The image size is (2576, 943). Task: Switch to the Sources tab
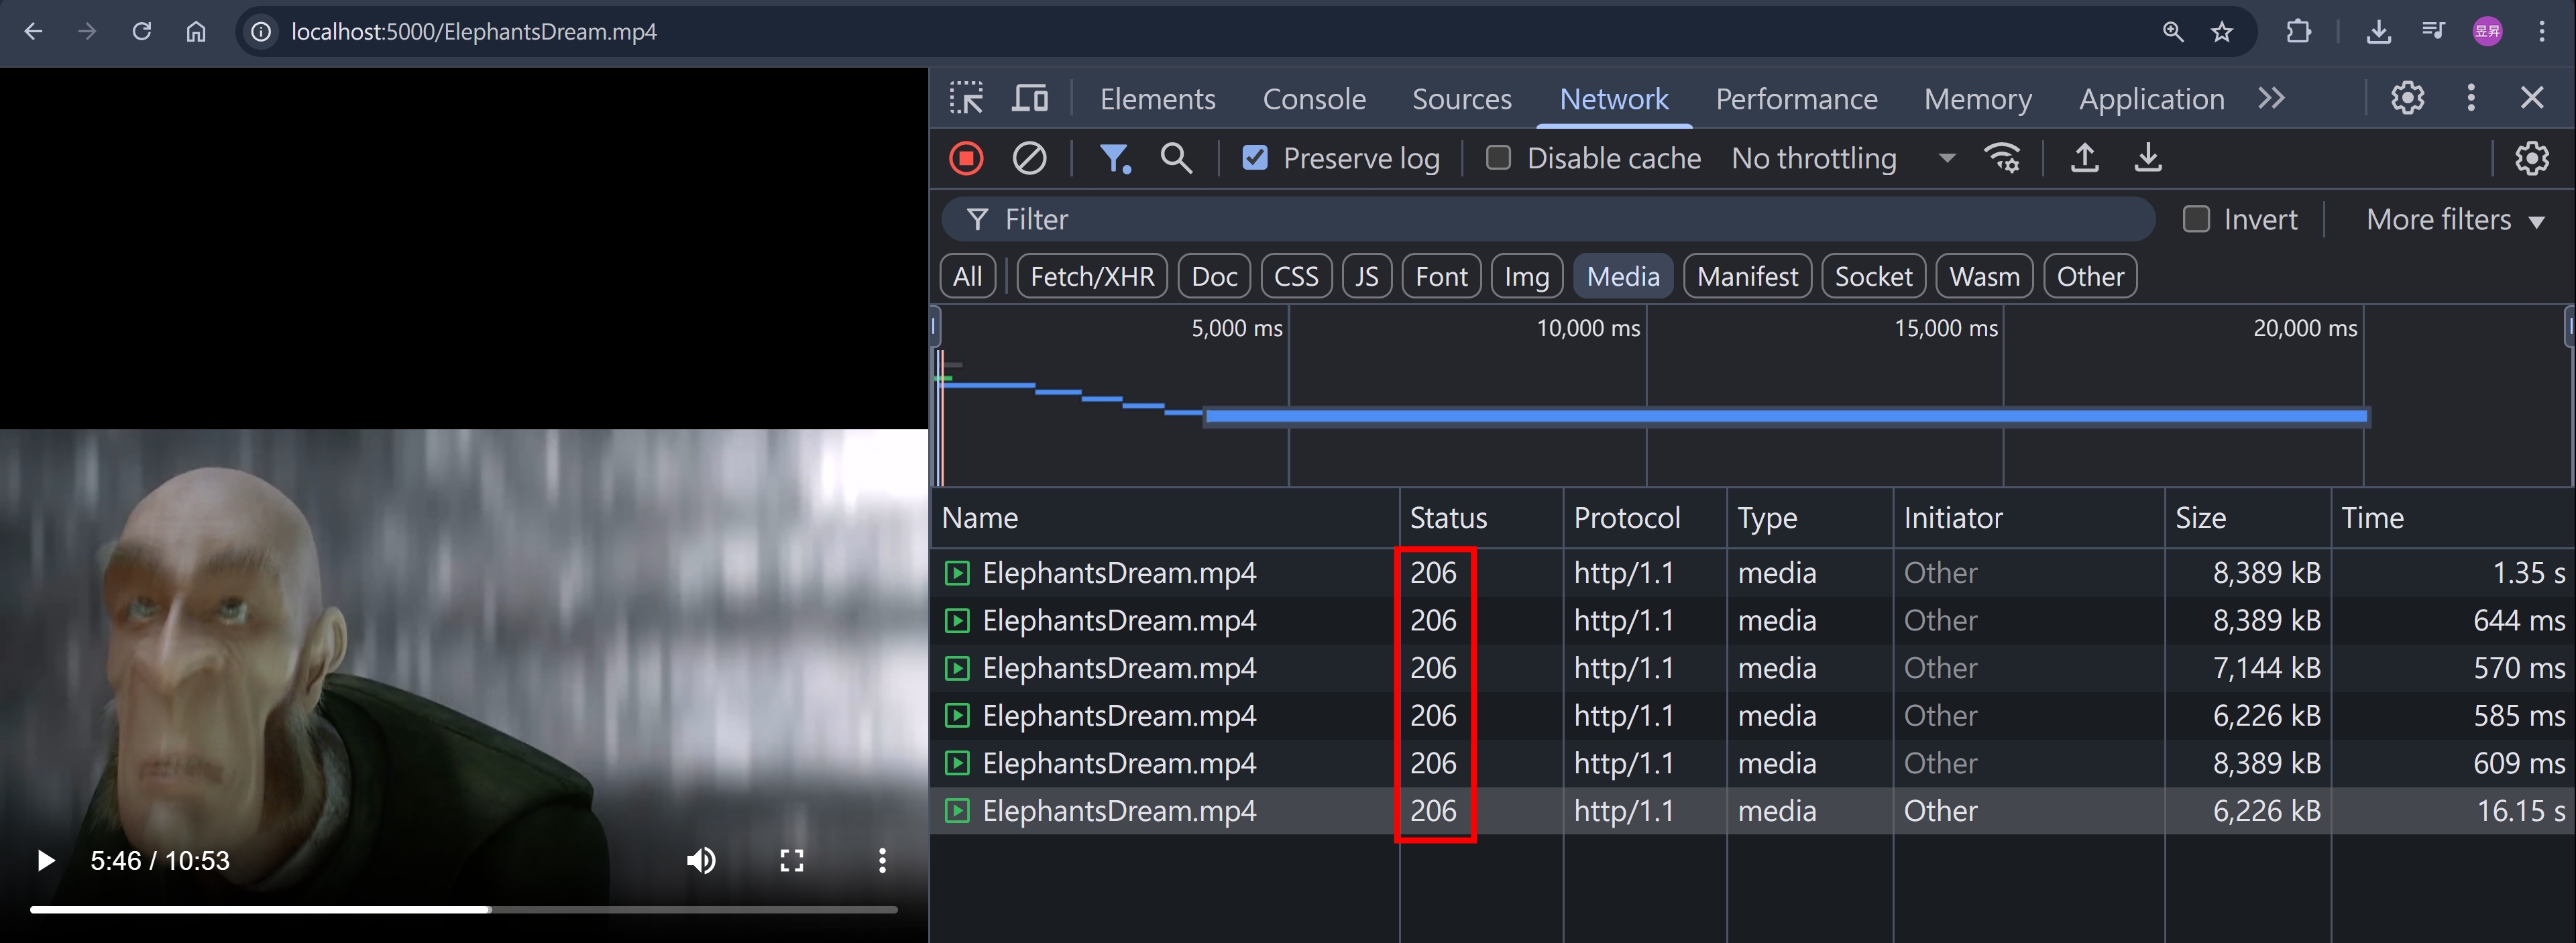pos(1462,99)
